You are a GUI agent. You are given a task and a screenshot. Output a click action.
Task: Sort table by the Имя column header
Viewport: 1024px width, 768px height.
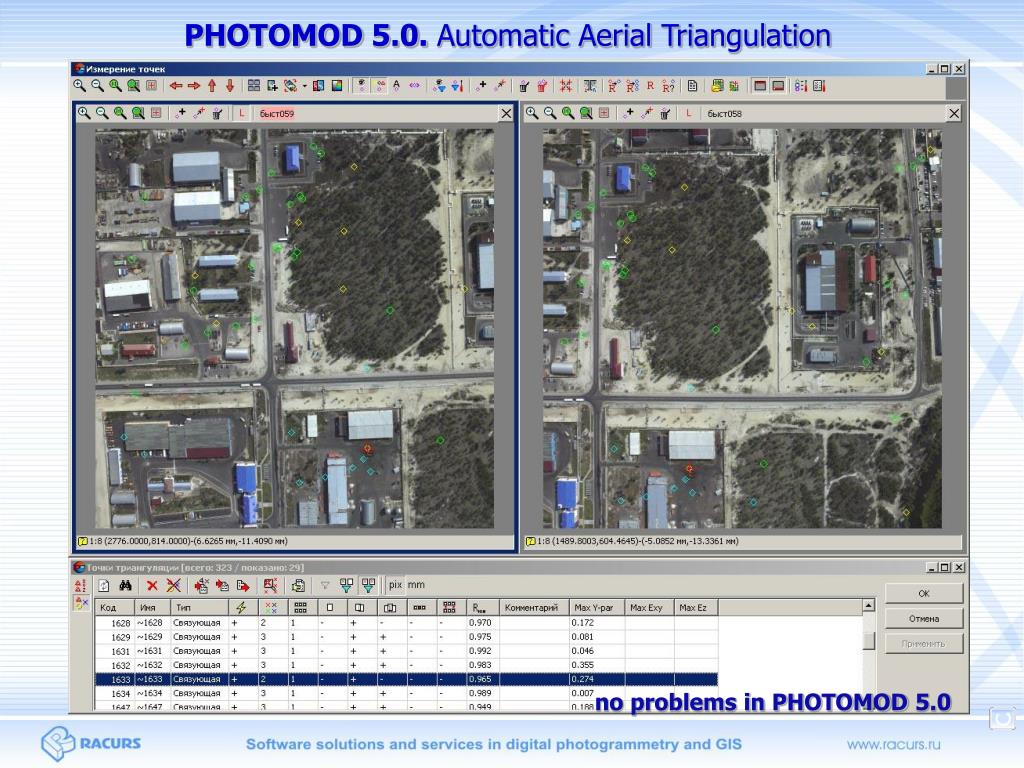coord(153,607)
